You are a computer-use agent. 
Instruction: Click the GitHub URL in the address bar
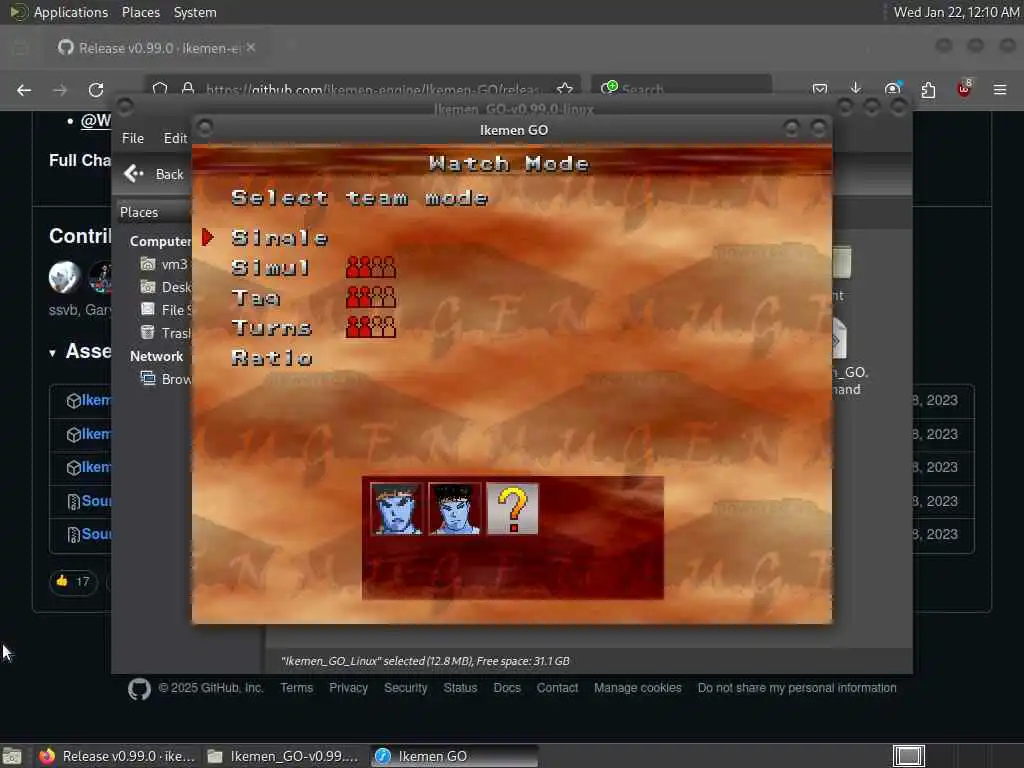(x=372, y=89)
